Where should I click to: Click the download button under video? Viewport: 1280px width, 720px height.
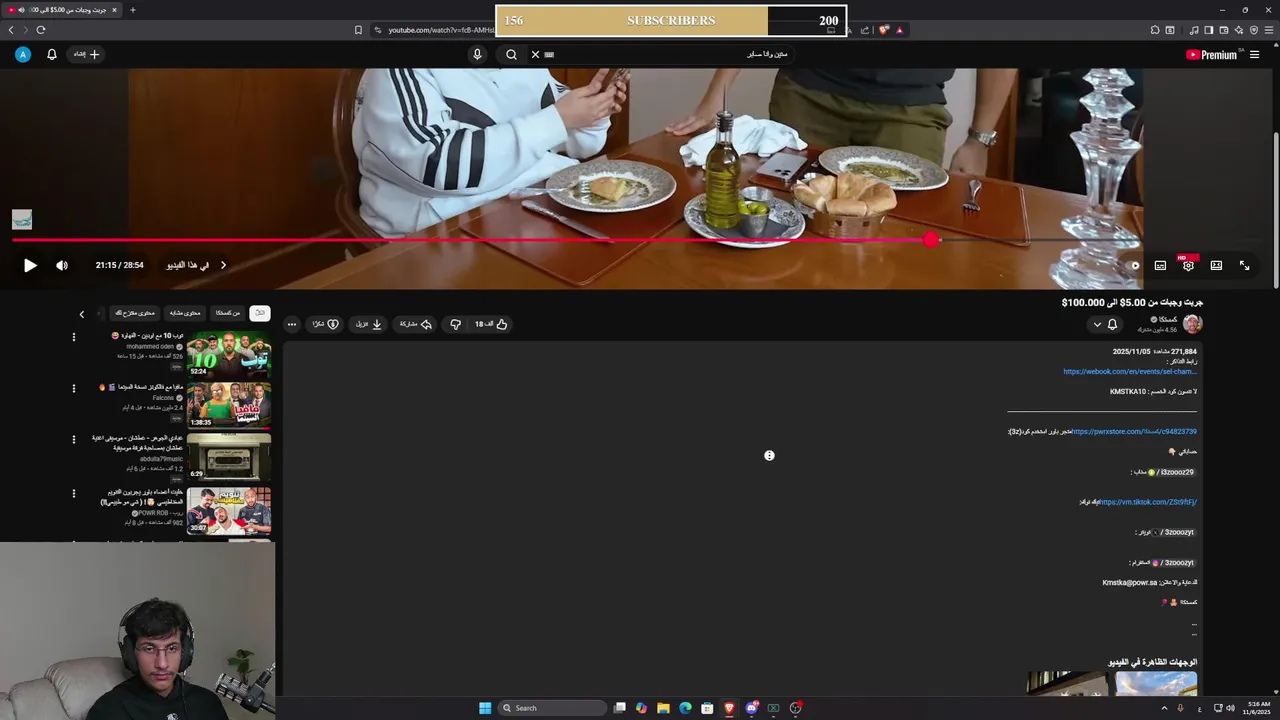tap(369, 324)
